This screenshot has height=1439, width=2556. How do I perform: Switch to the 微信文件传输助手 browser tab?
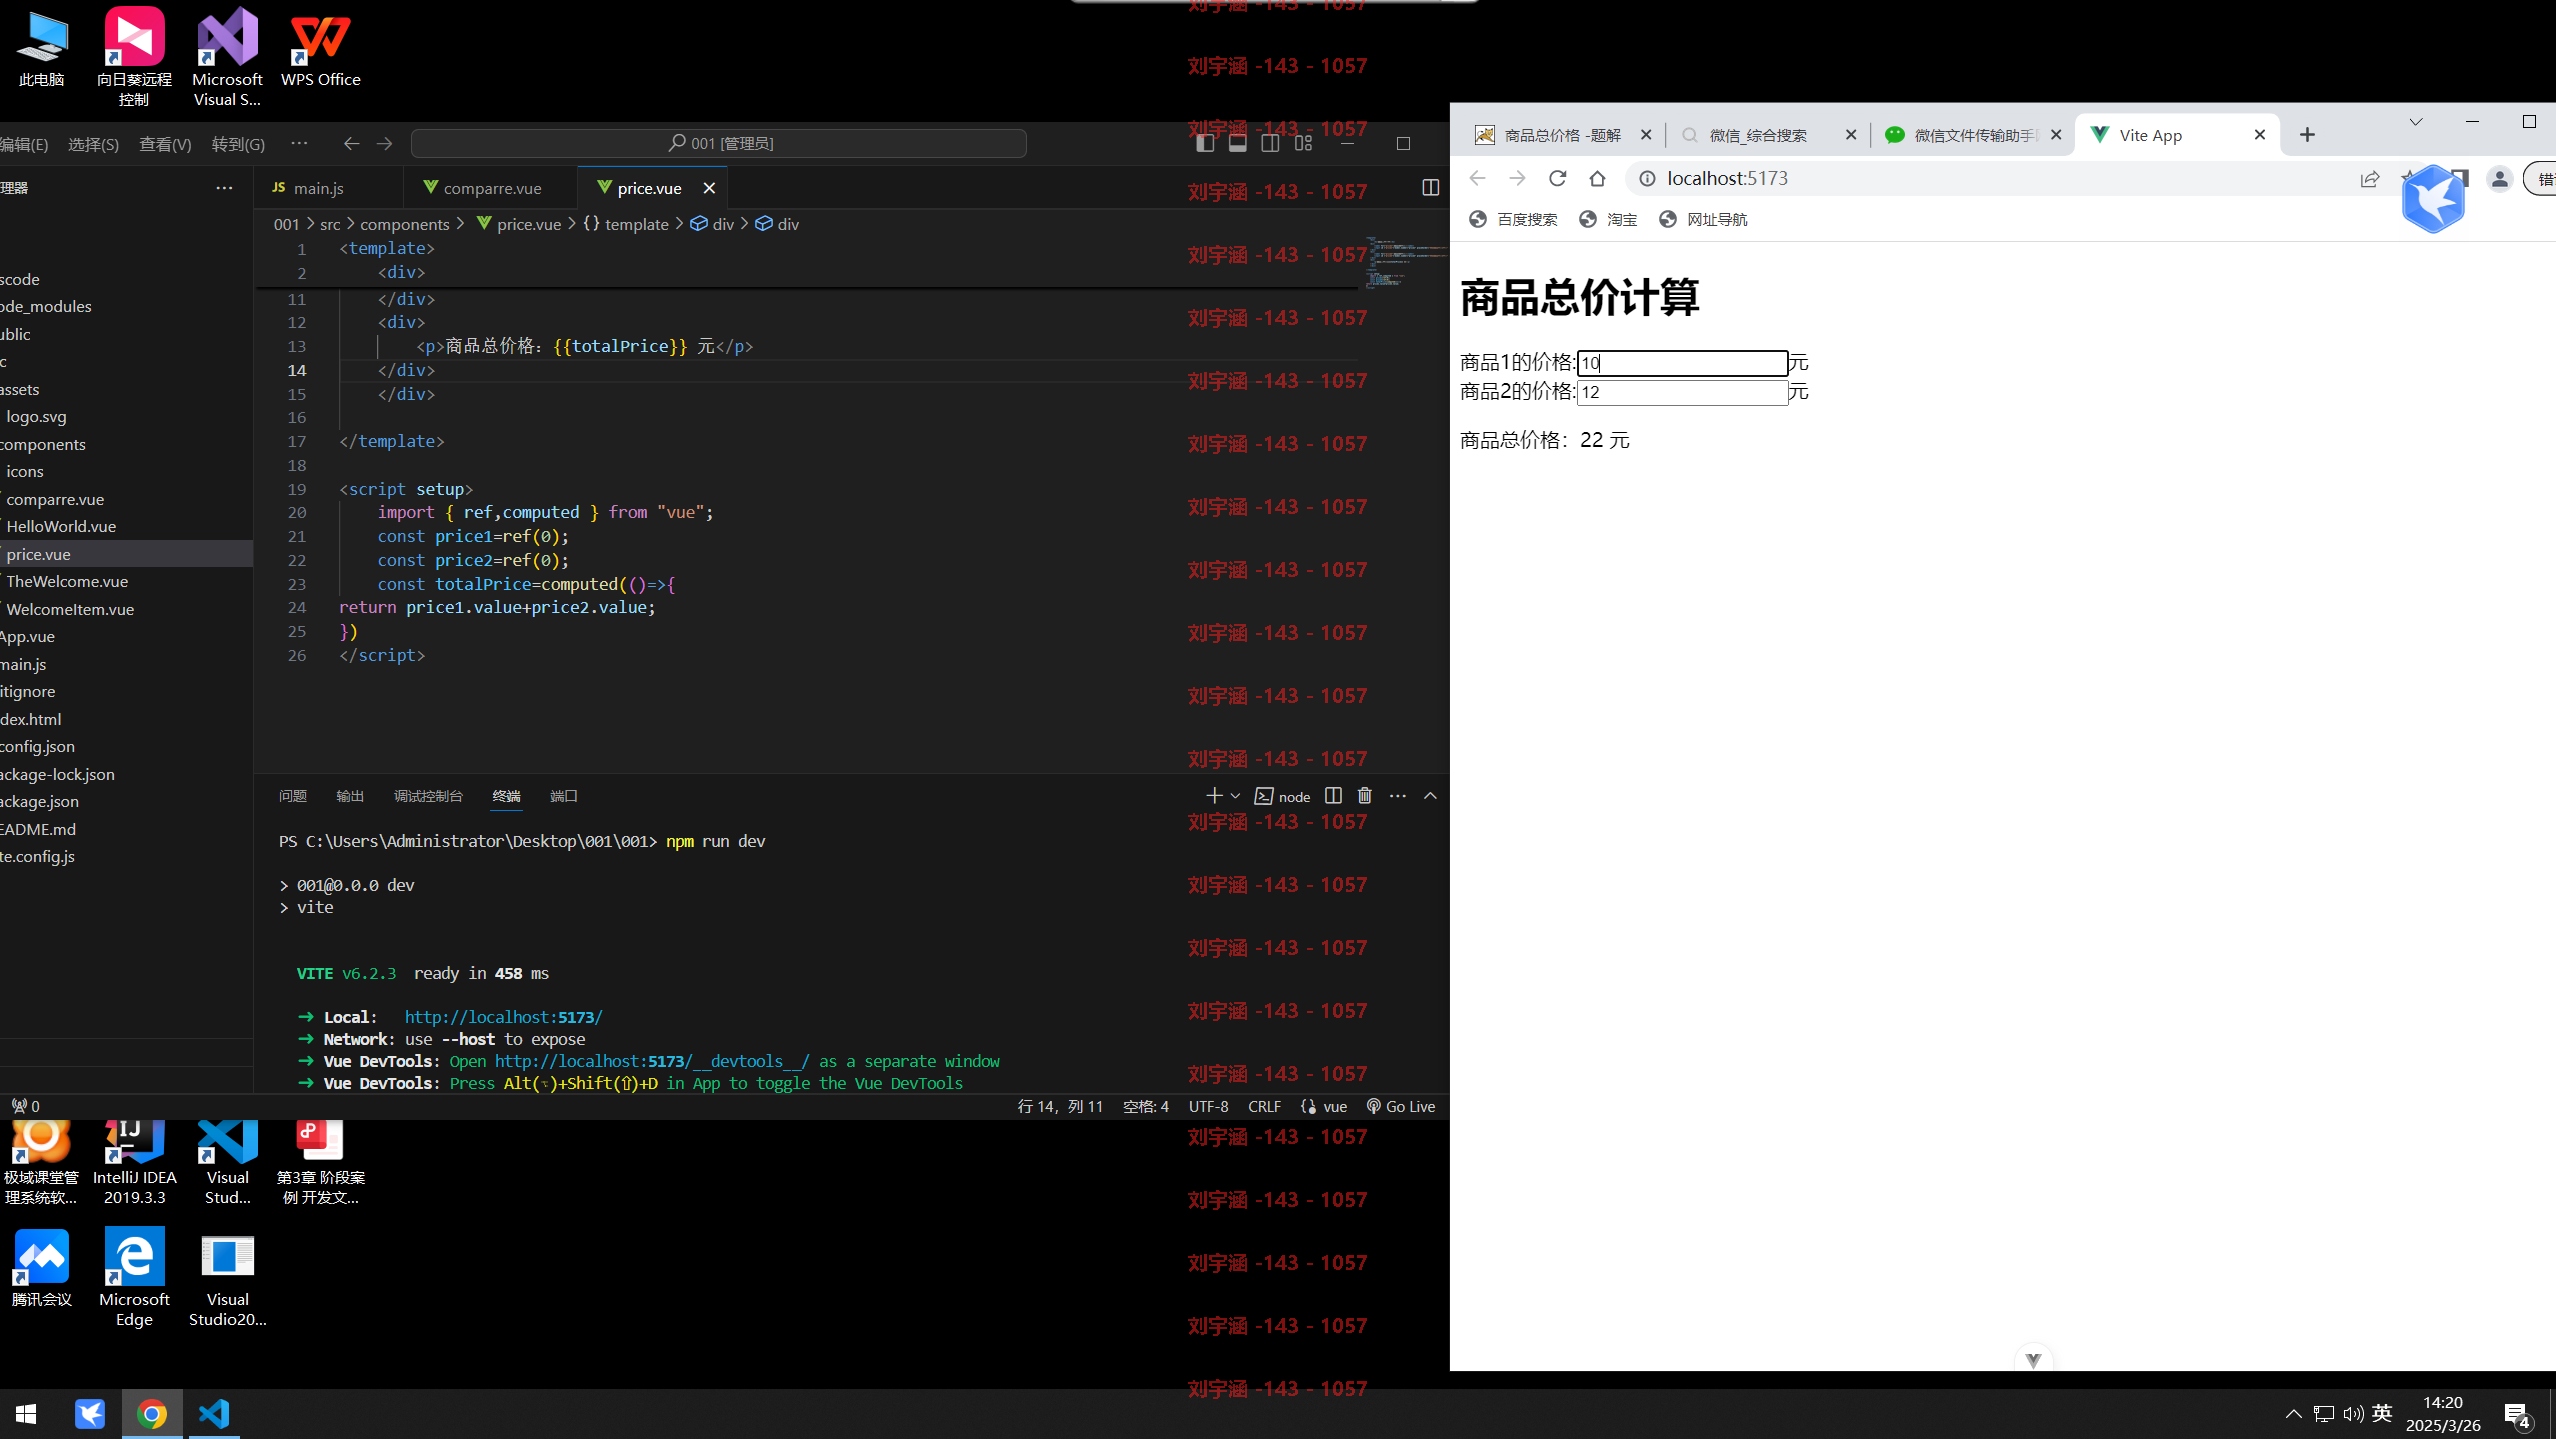click(x=1972, y=135)
